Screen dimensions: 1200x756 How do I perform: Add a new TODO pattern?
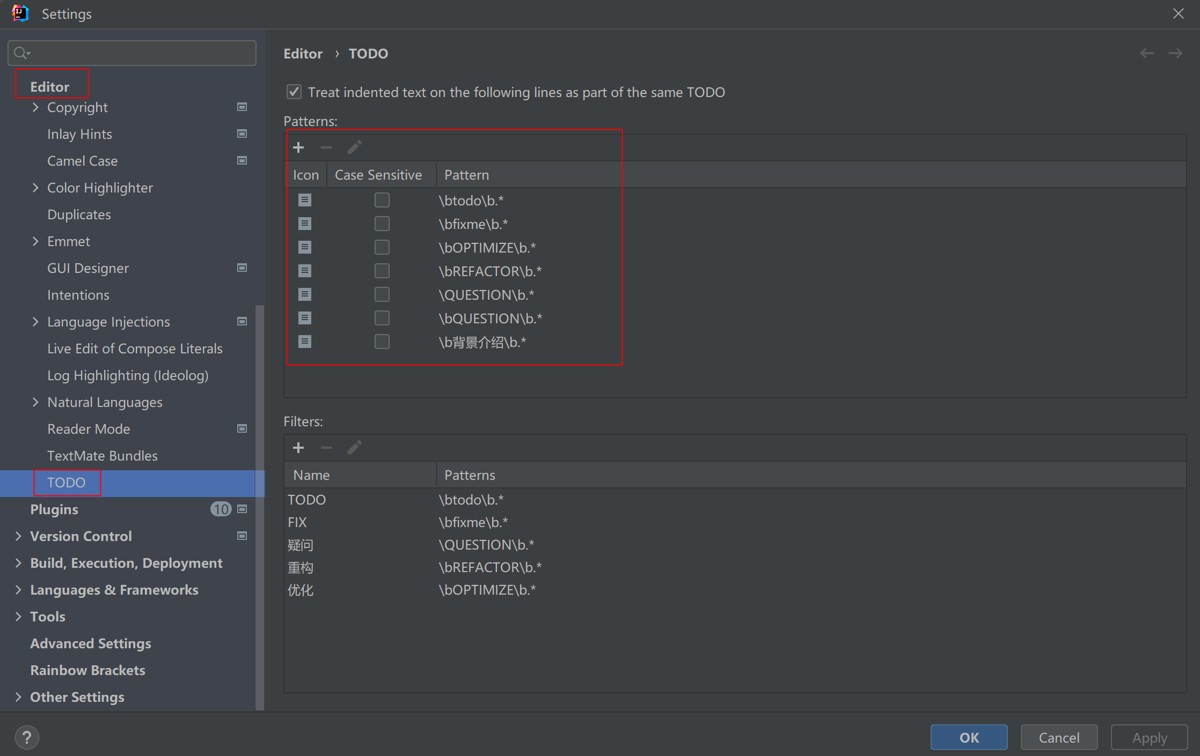point(298,147)
